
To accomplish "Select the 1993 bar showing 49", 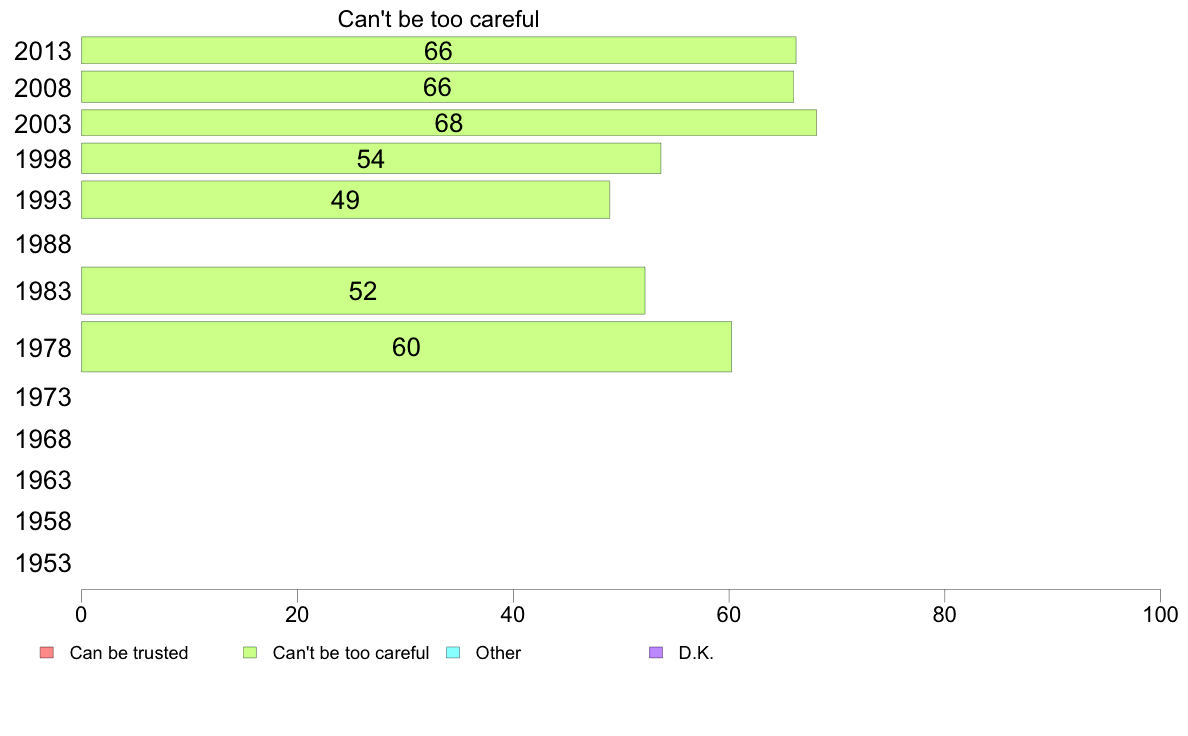I will (x=345, y=199).
